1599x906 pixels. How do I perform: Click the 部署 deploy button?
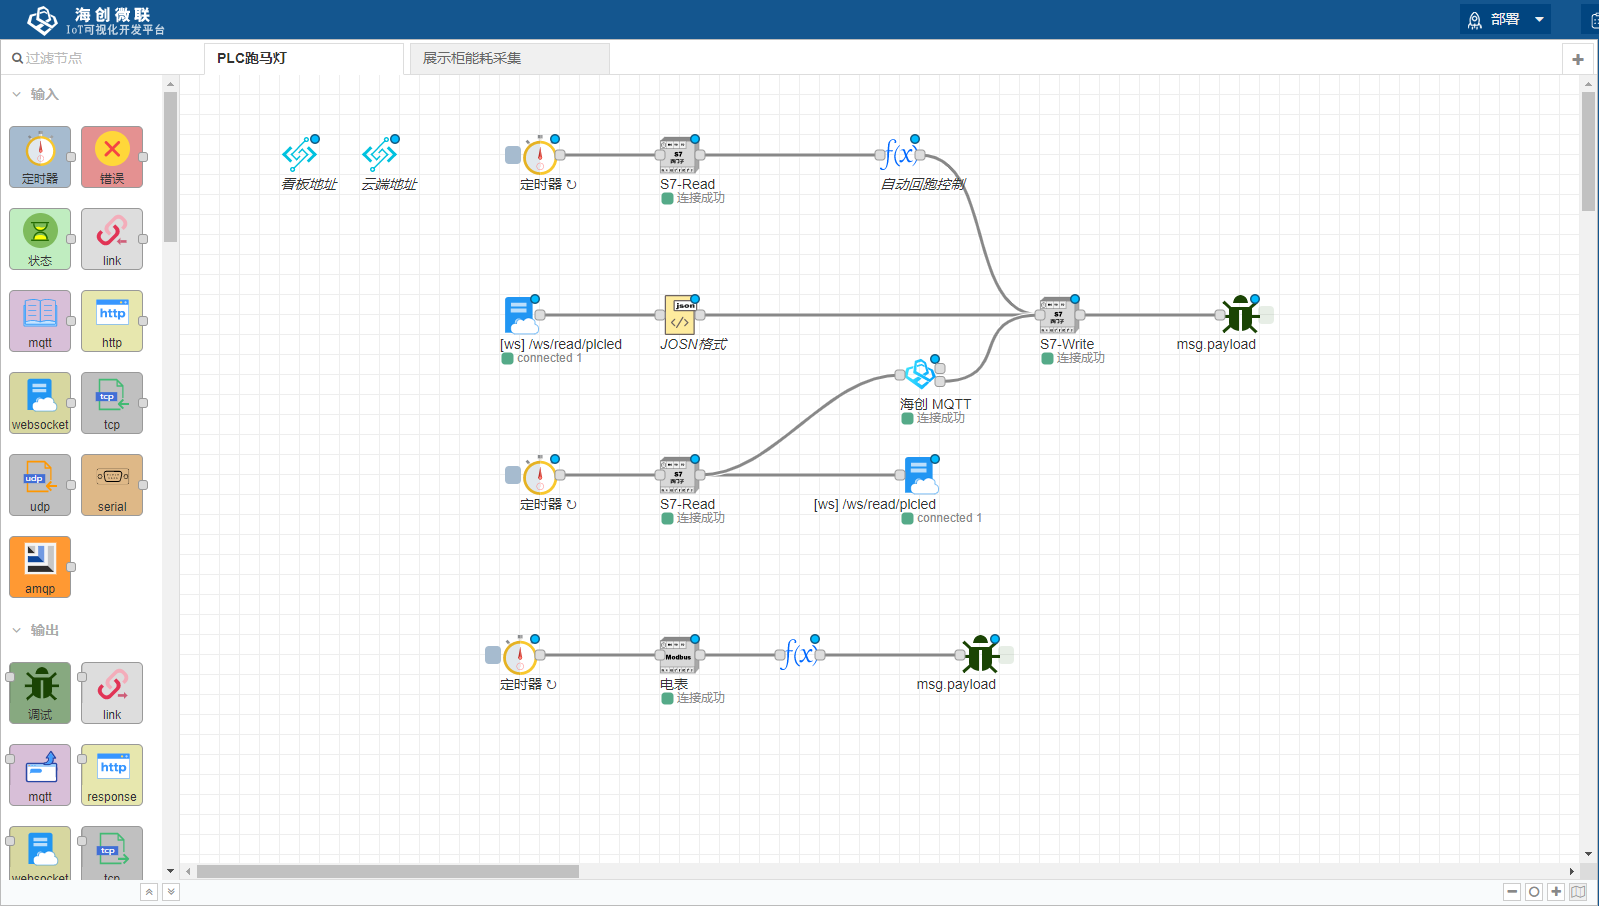click(x=1494, y=19)
